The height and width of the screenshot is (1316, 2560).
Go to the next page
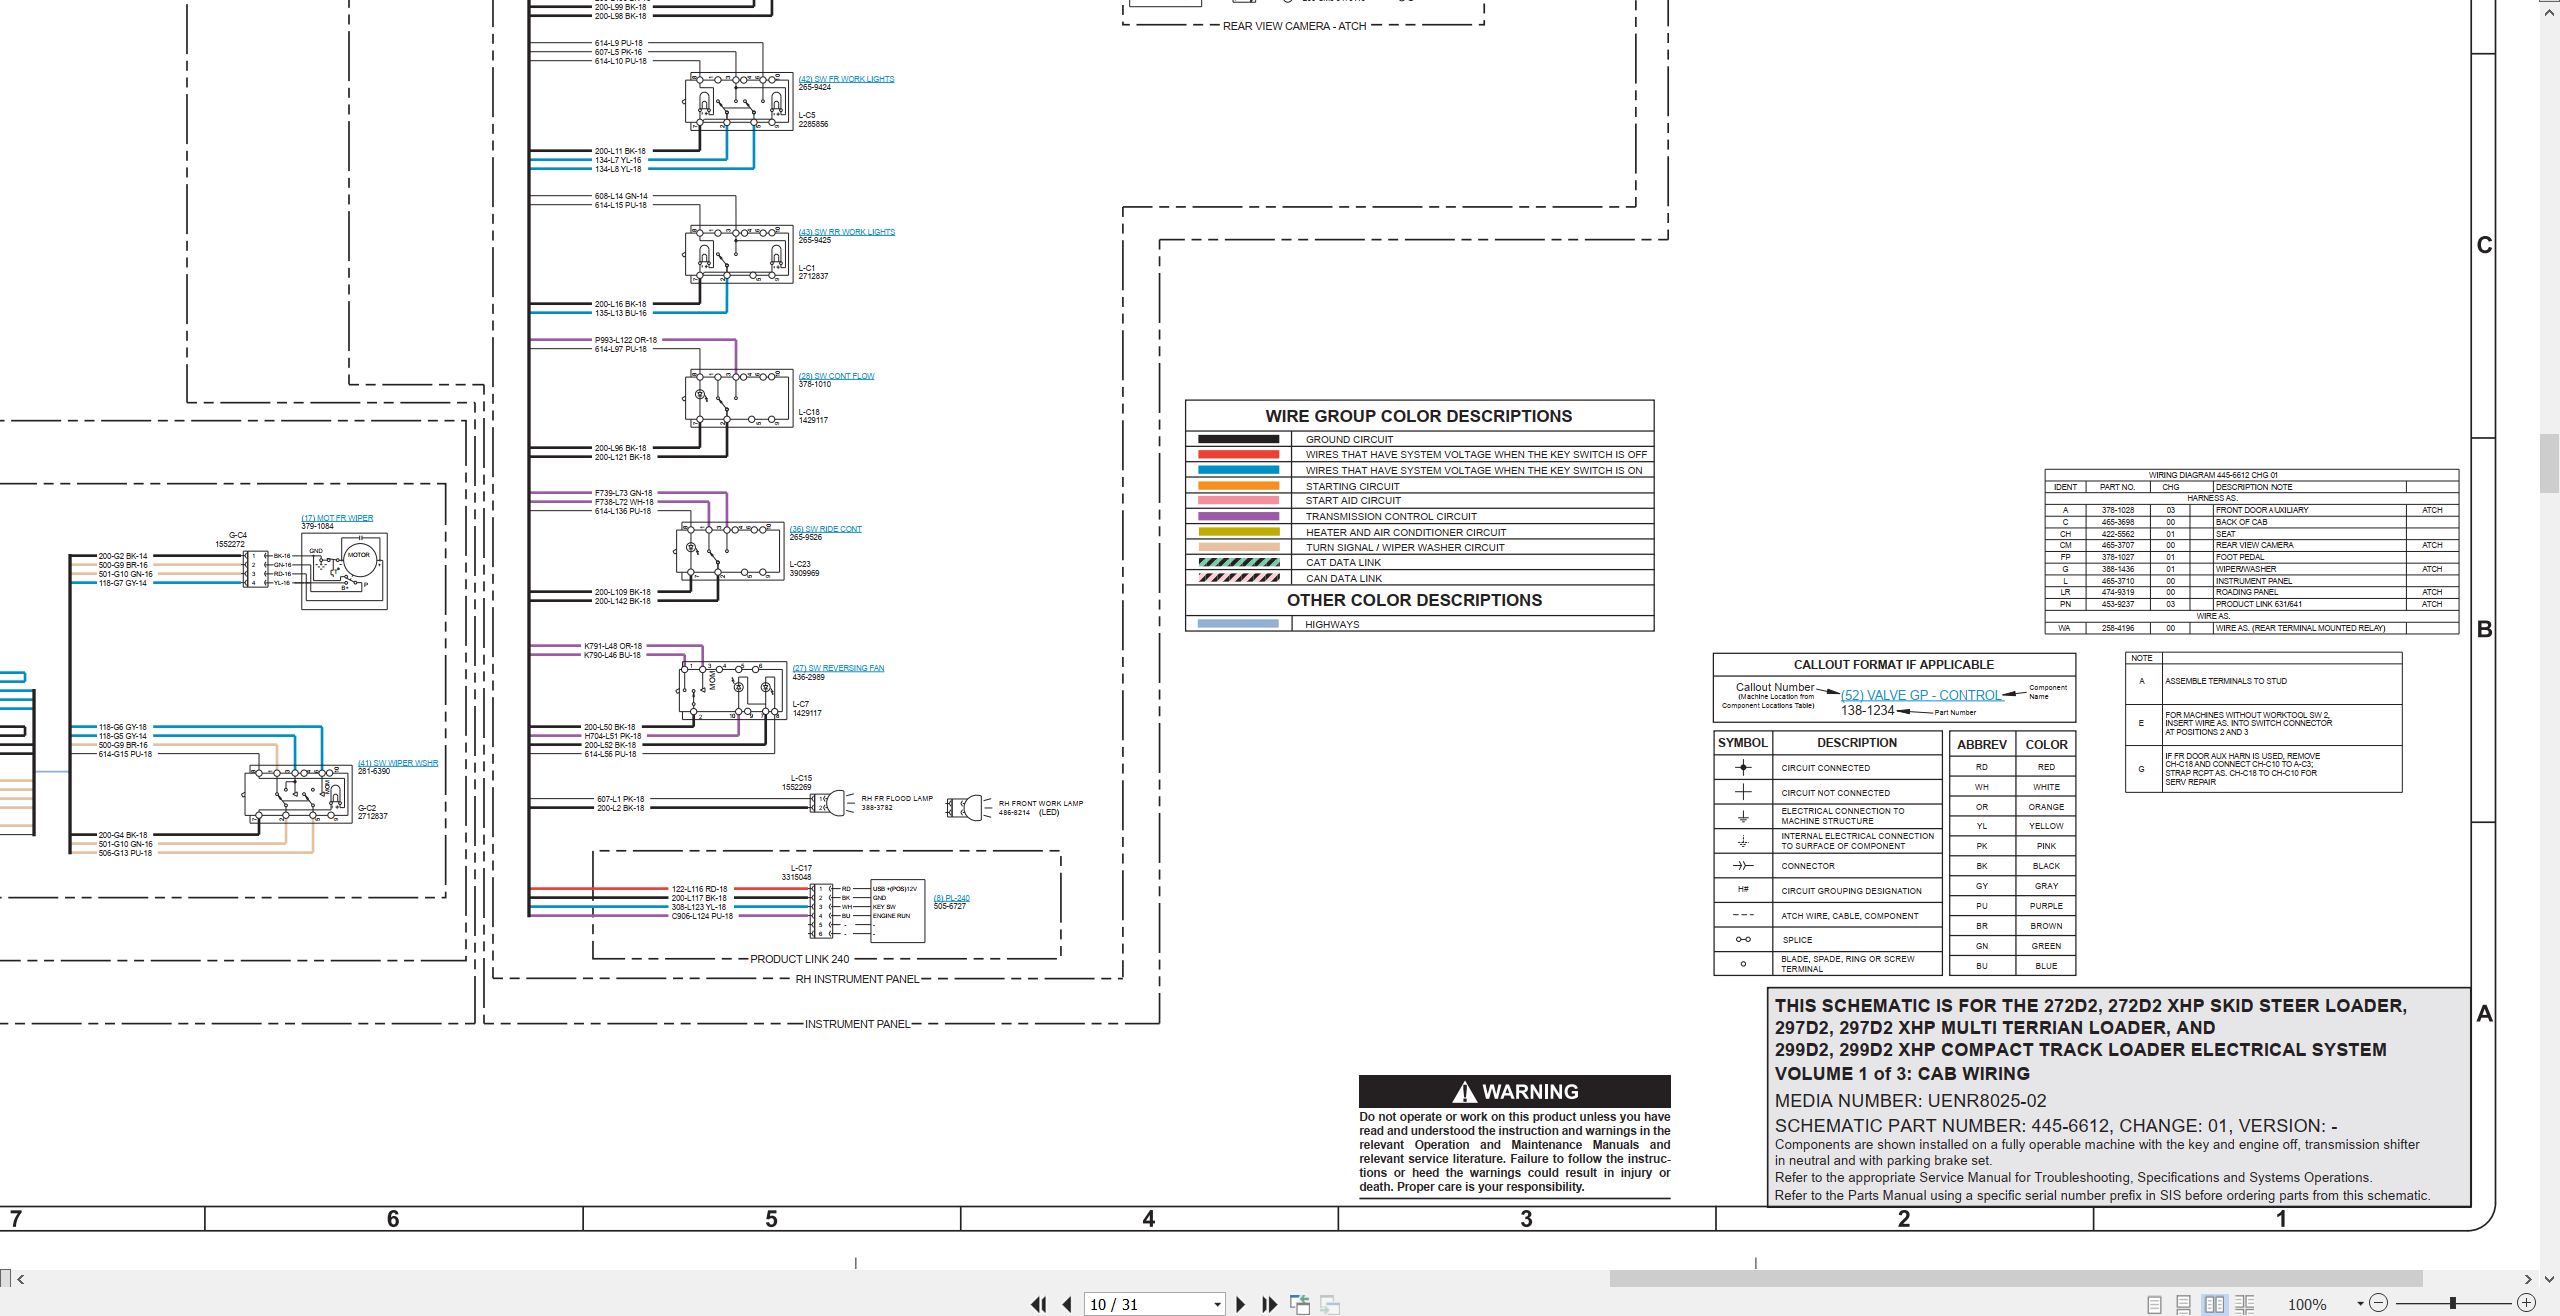pos(1241,1304)
